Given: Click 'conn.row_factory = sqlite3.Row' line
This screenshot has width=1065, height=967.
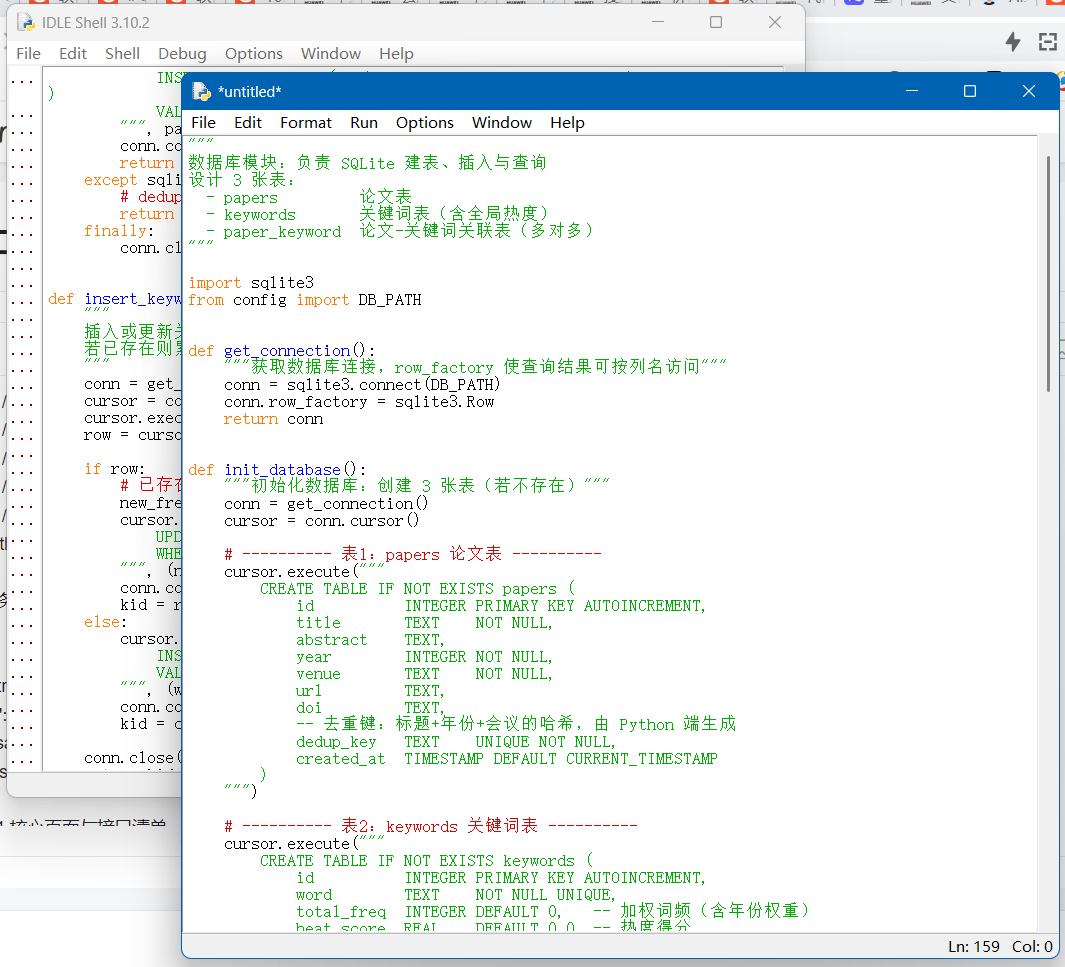Looking at the screenshot, I should [359, 402].
